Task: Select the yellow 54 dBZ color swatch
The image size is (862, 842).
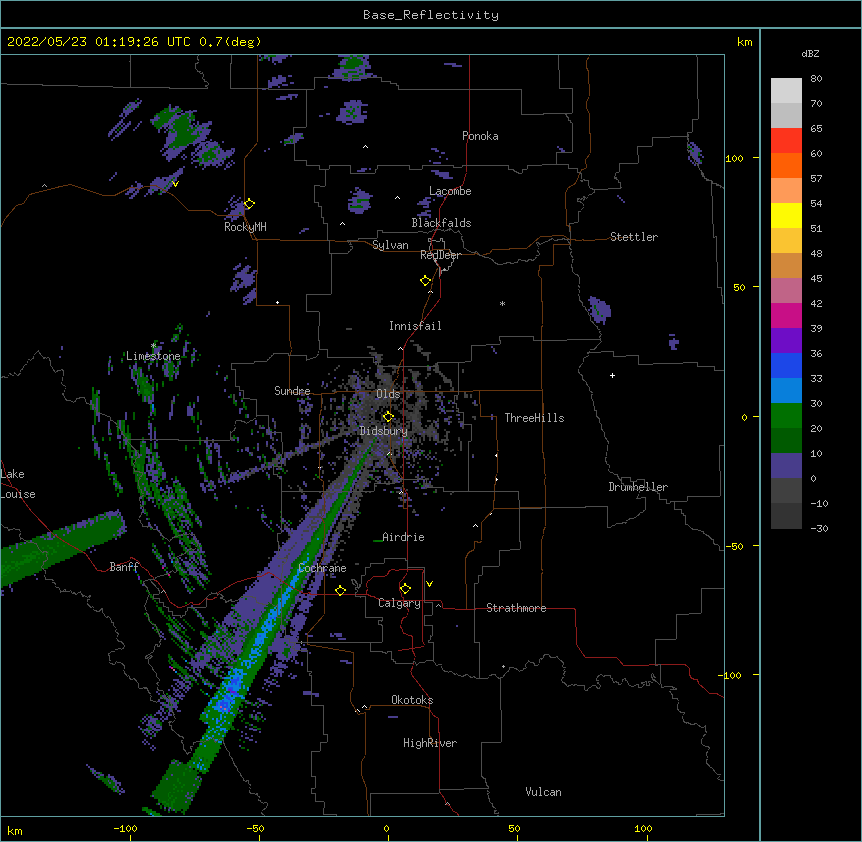Action: click(x=786, y=215)
